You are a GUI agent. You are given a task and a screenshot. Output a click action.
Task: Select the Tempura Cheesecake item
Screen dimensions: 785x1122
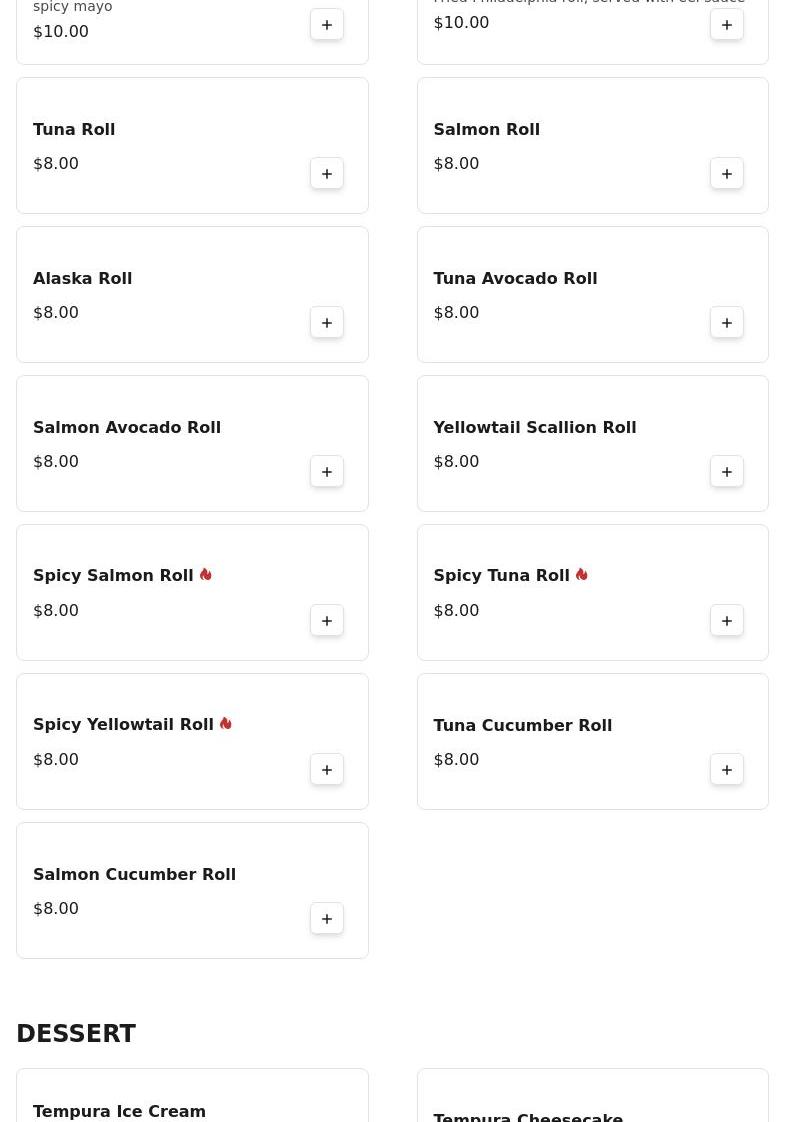(528, 1115)
